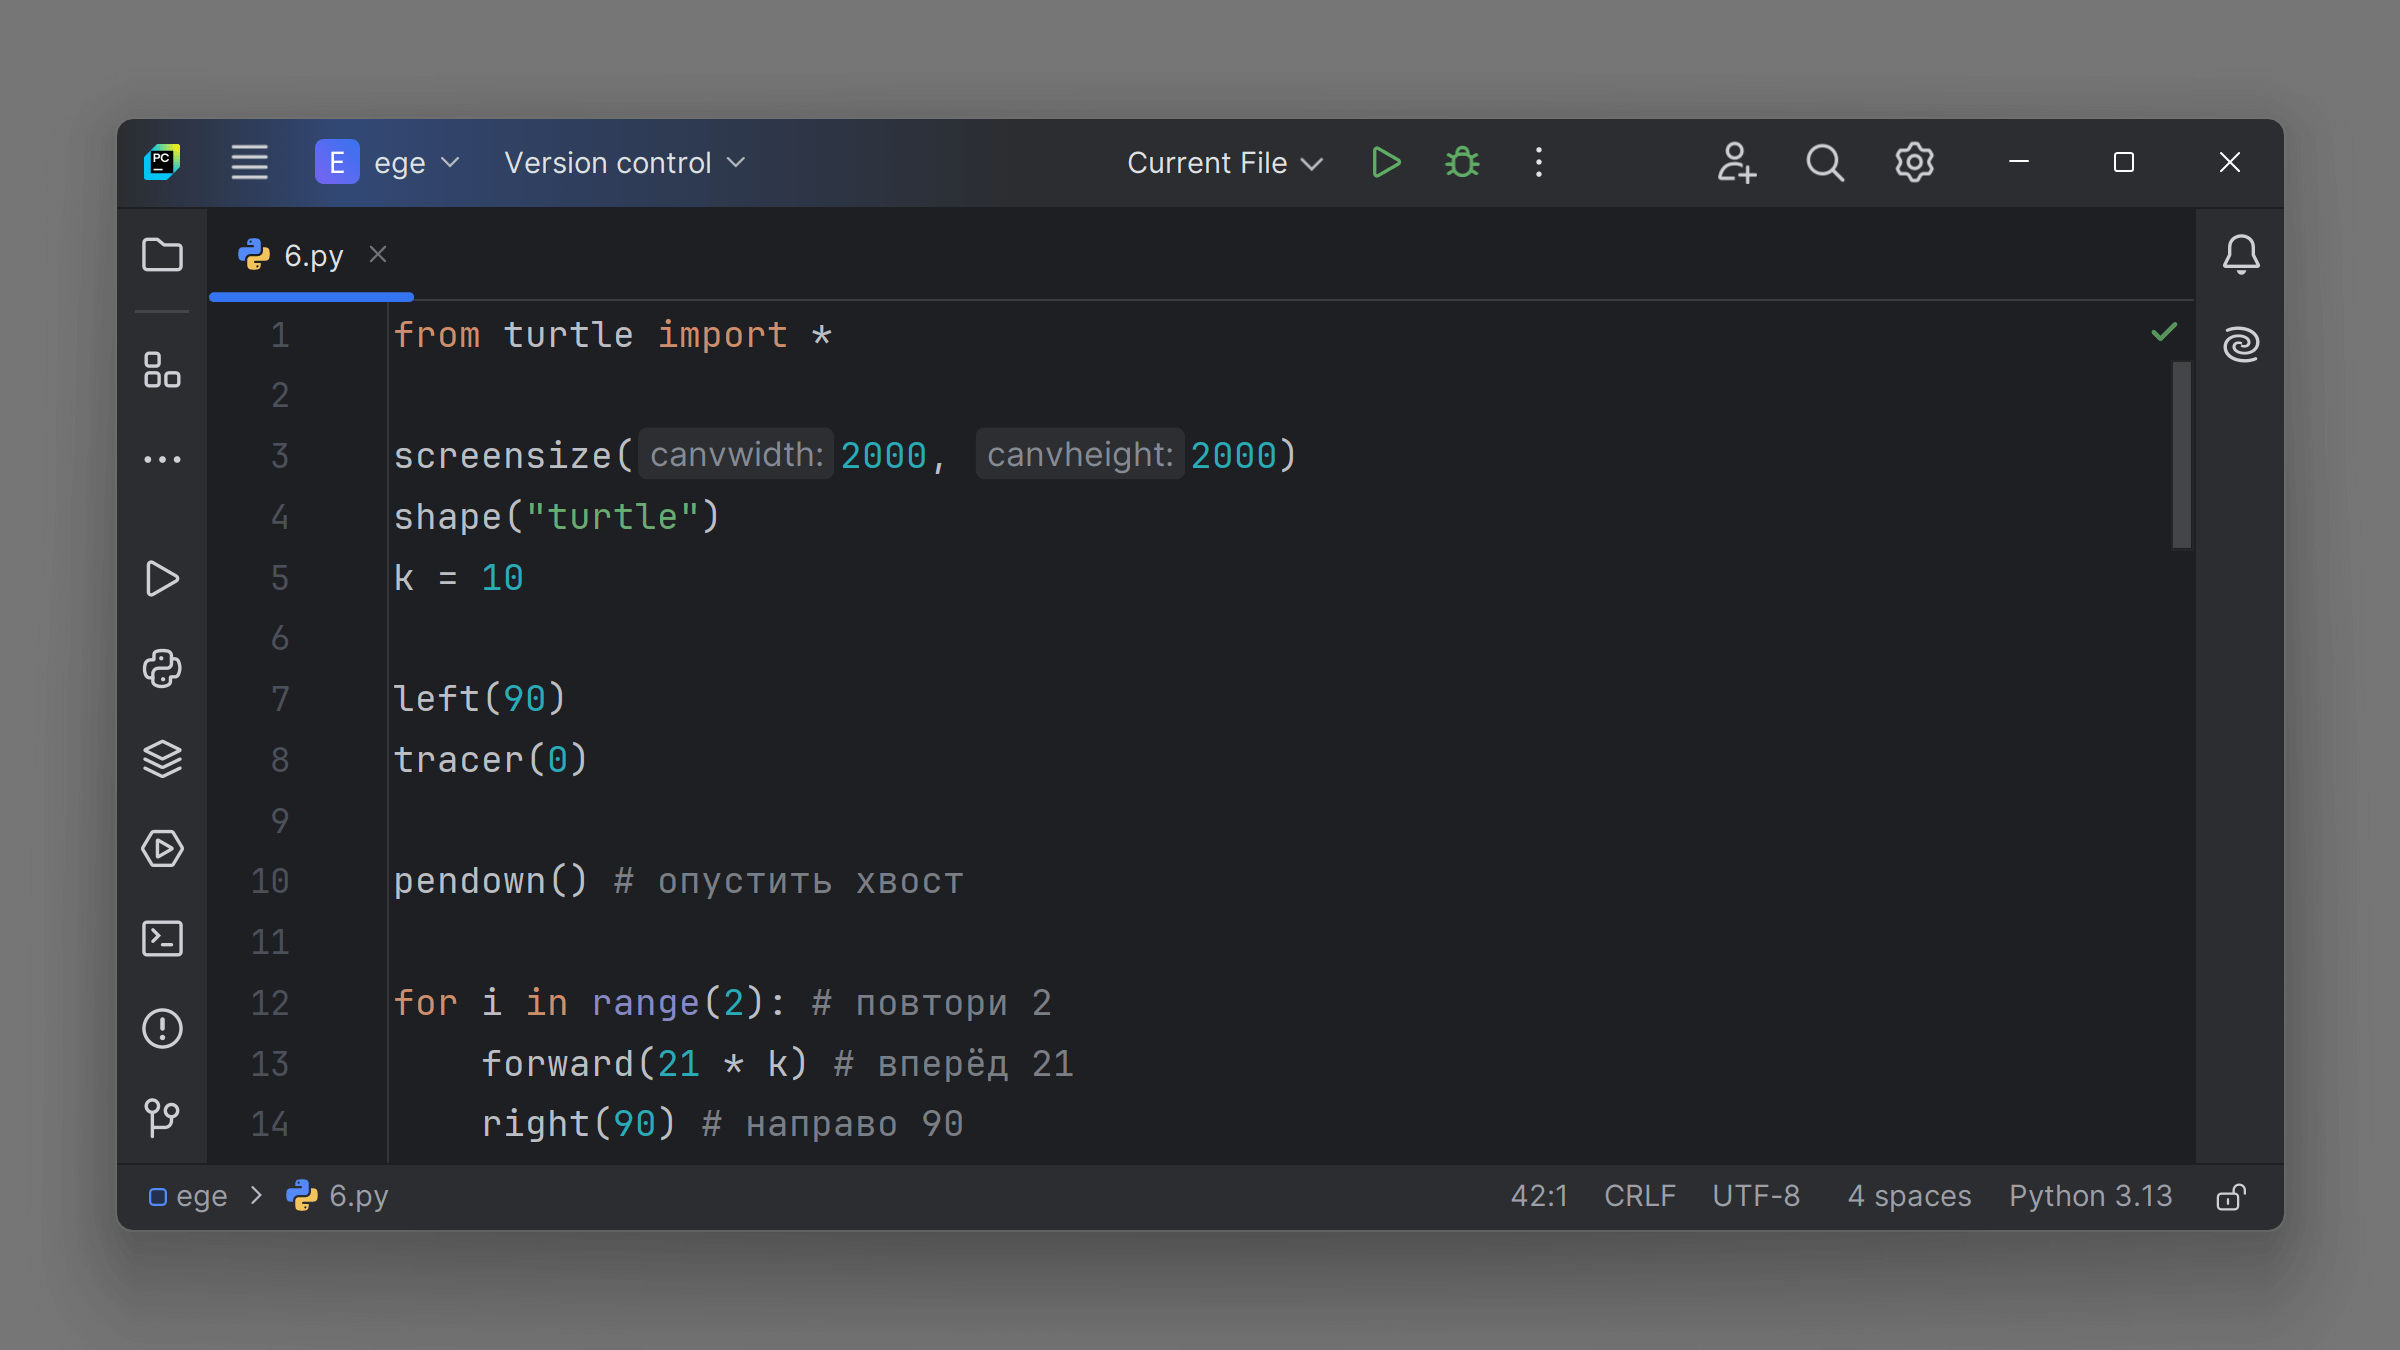Open the Structure tool window
Screen dimensions: 2400x1350
tap(162, 370)
